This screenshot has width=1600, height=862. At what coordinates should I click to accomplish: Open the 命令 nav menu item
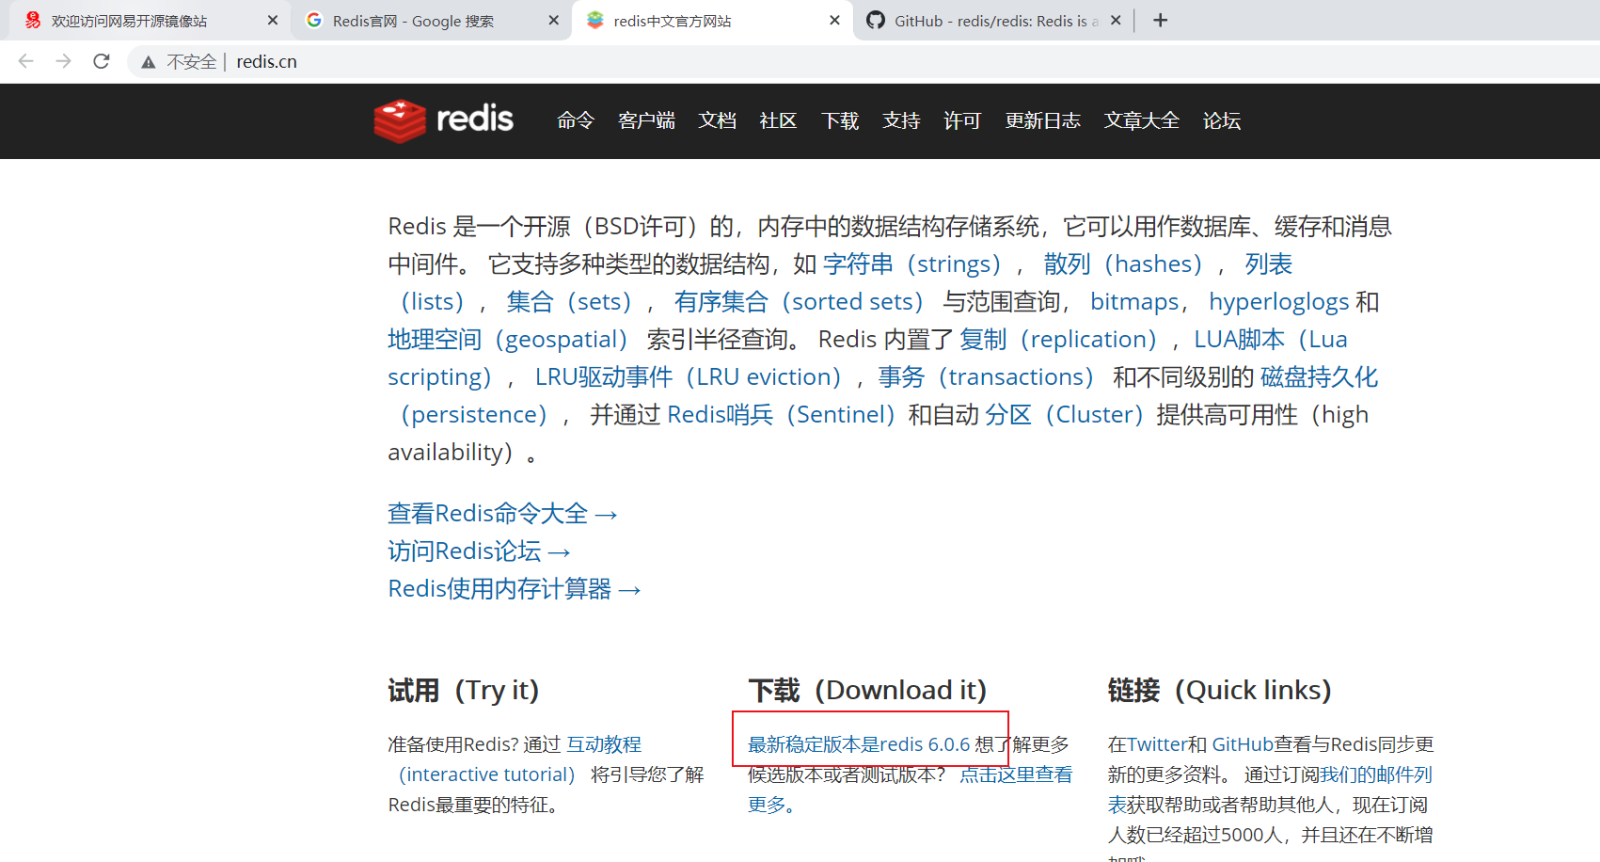(x=576, y=121)
